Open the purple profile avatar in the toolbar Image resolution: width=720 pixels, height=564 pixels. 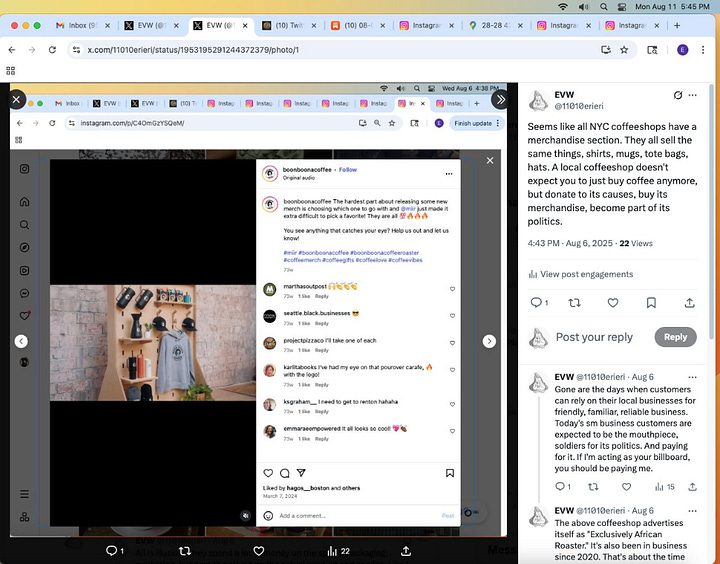(x=683, y=50)
